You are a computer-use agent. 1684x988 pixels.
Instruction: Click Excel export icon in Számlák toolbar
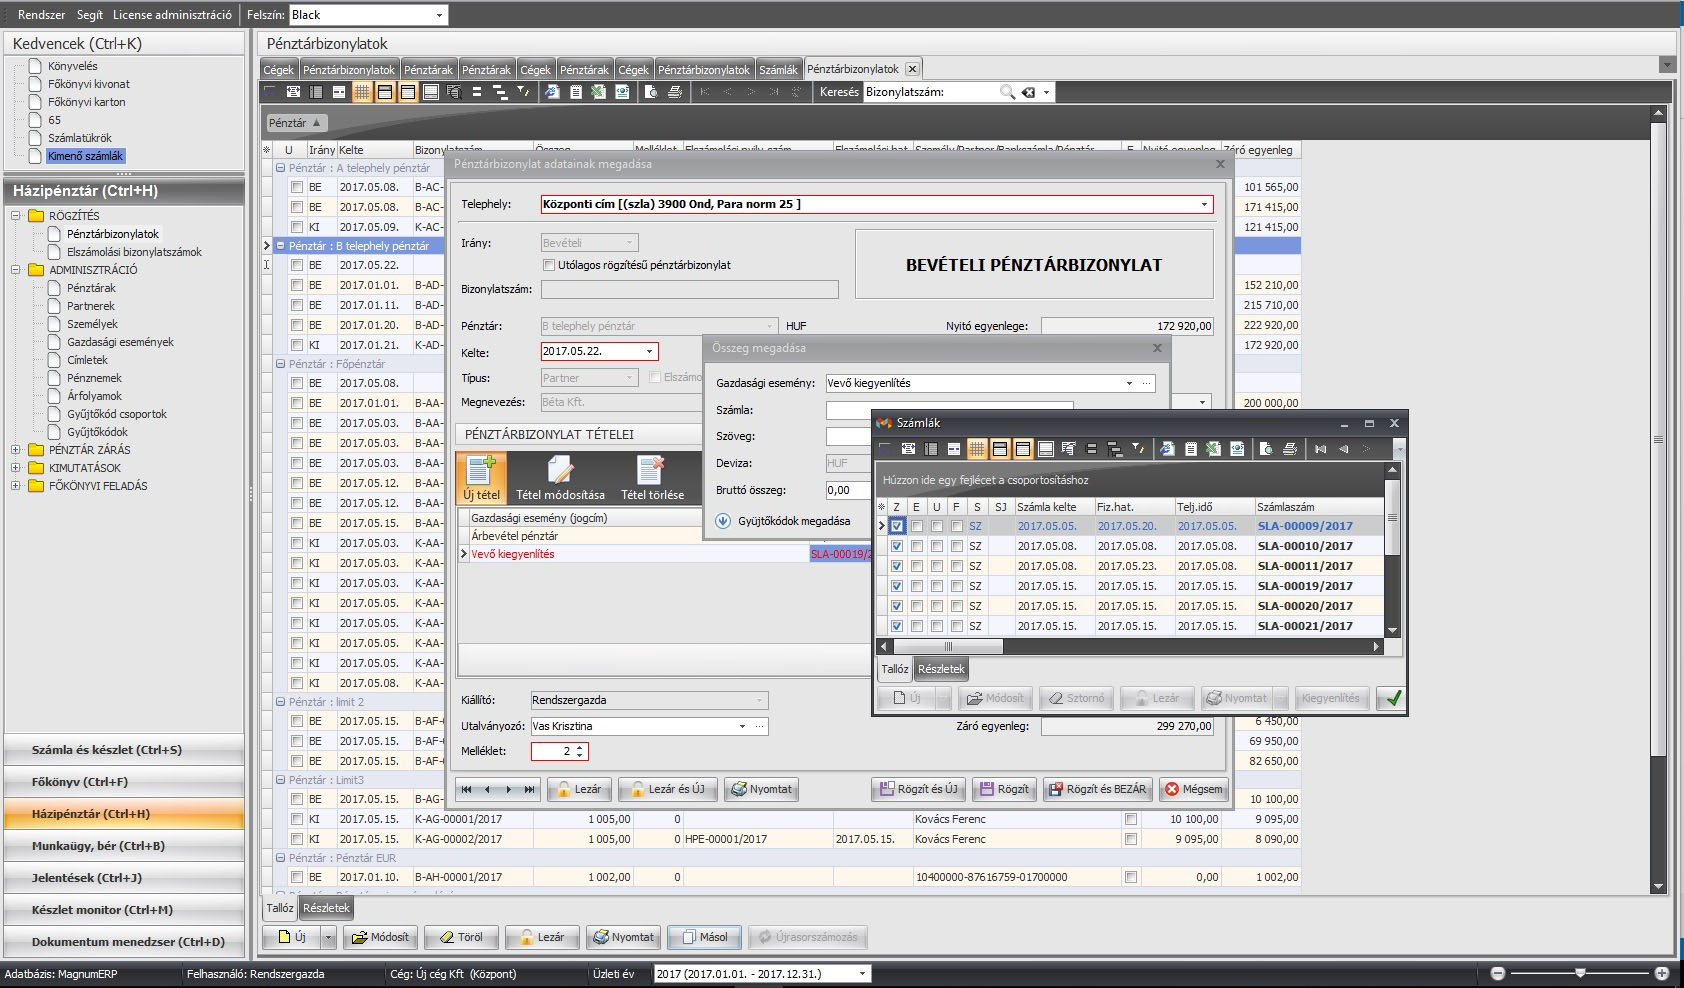click(1213, 449)
